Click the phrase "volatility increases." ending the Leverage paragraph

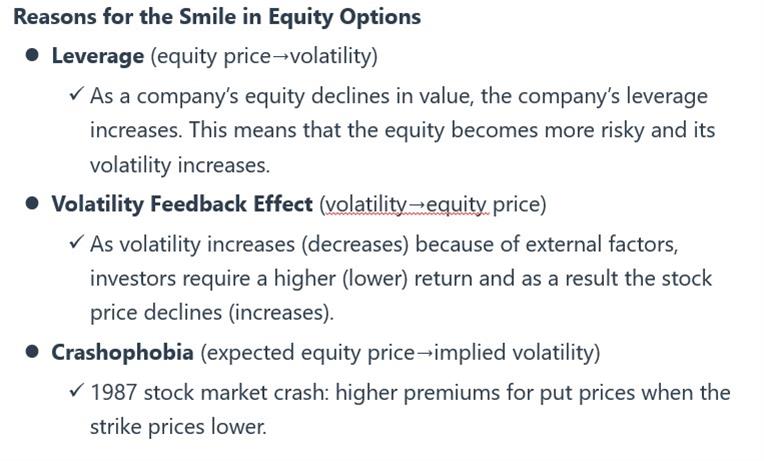pyautogui.click(x=178, y=164)
